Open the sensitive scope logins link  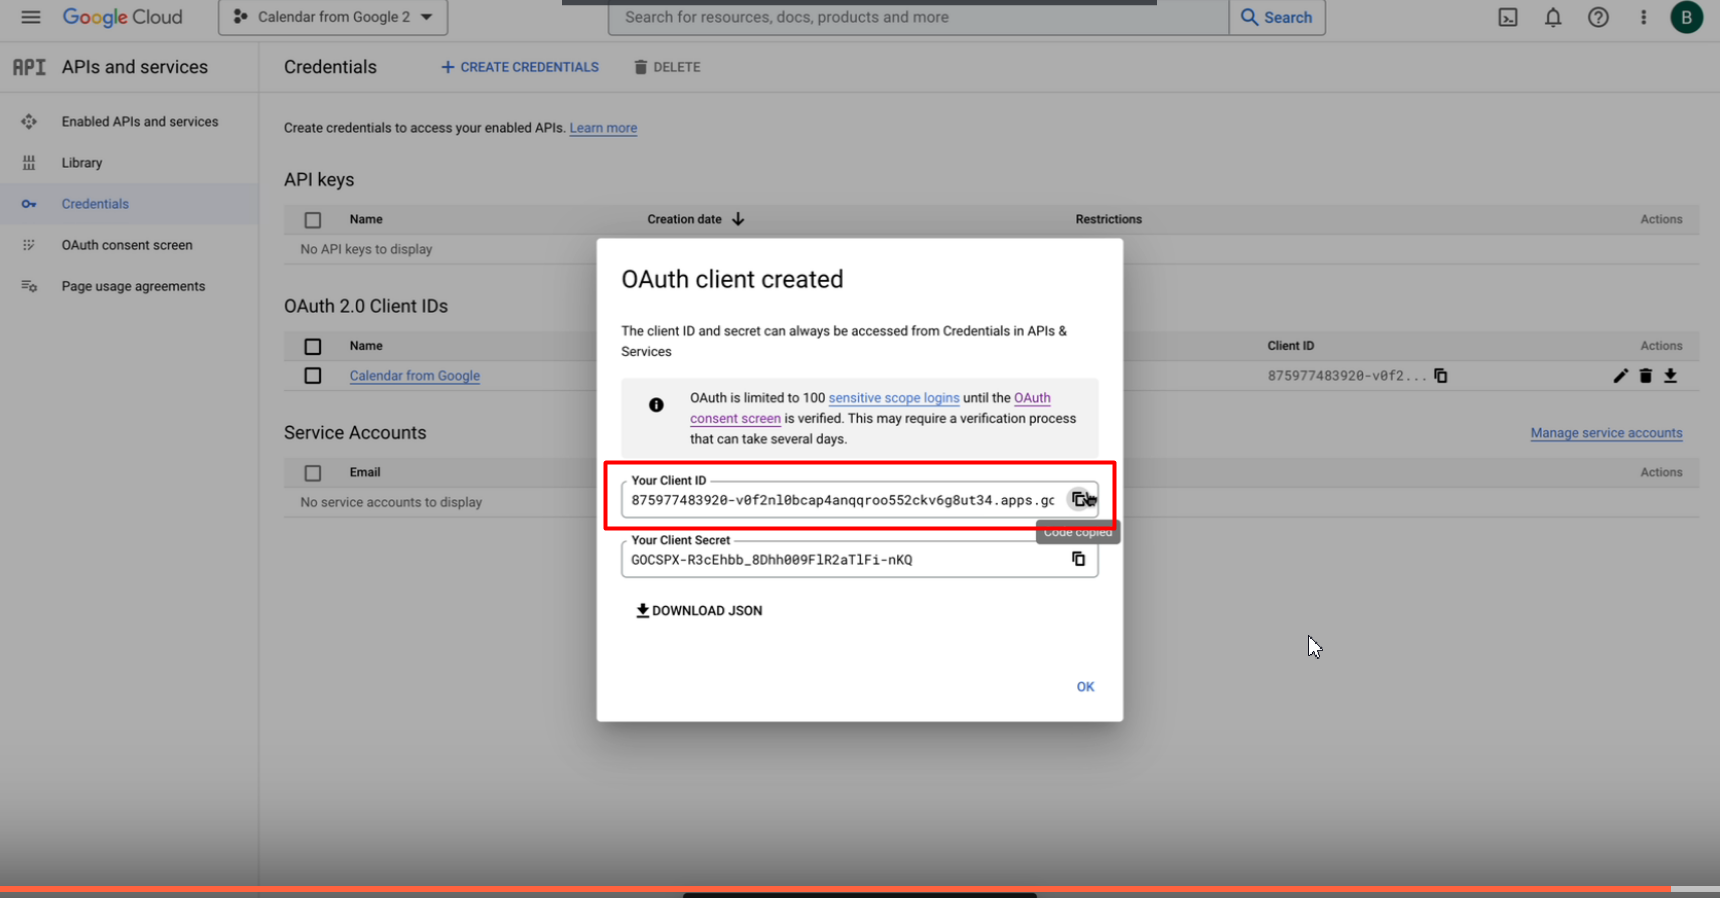tap(894, 398)
